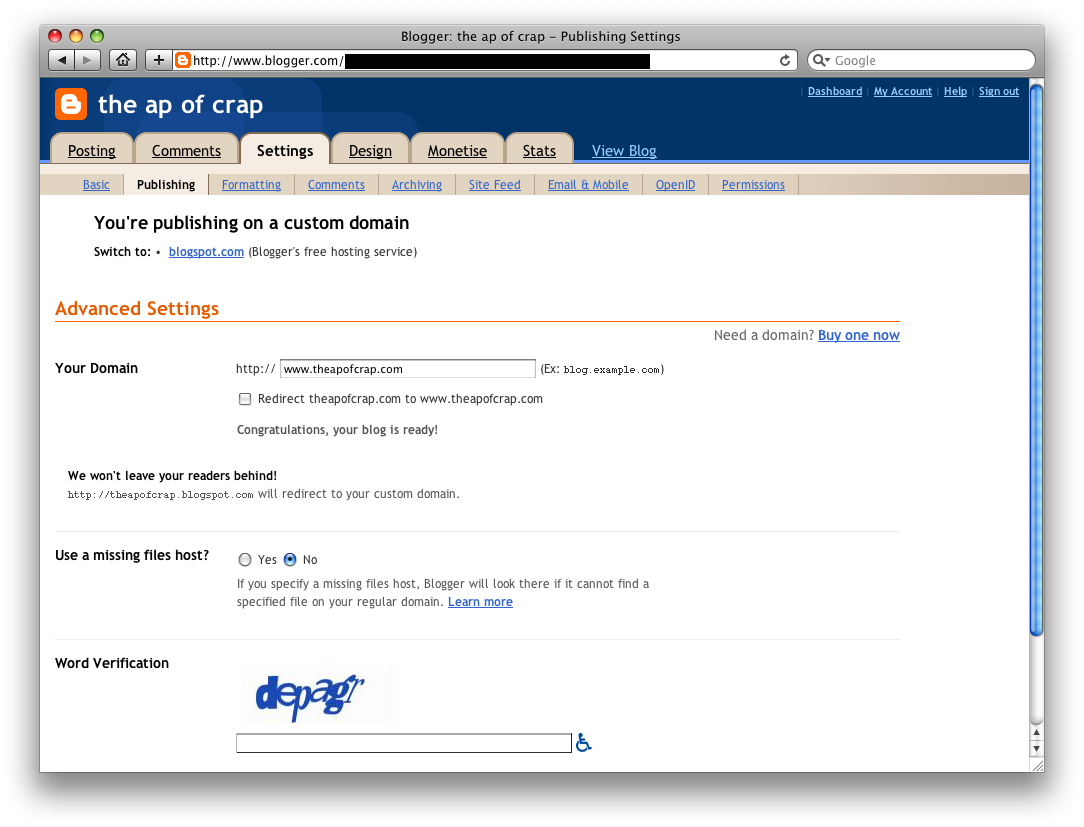Open the My Account link
1084x827 pixels.
point(902,91)
